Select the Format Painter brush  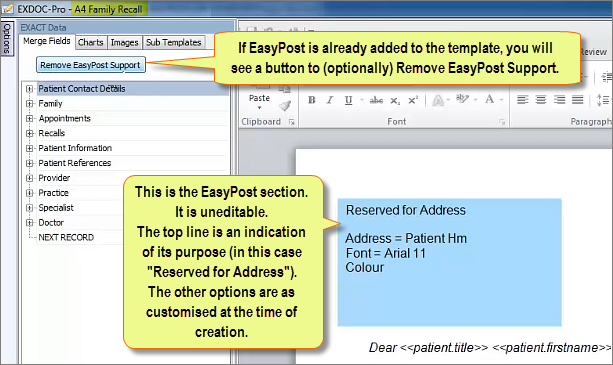(x=285, y=106)
